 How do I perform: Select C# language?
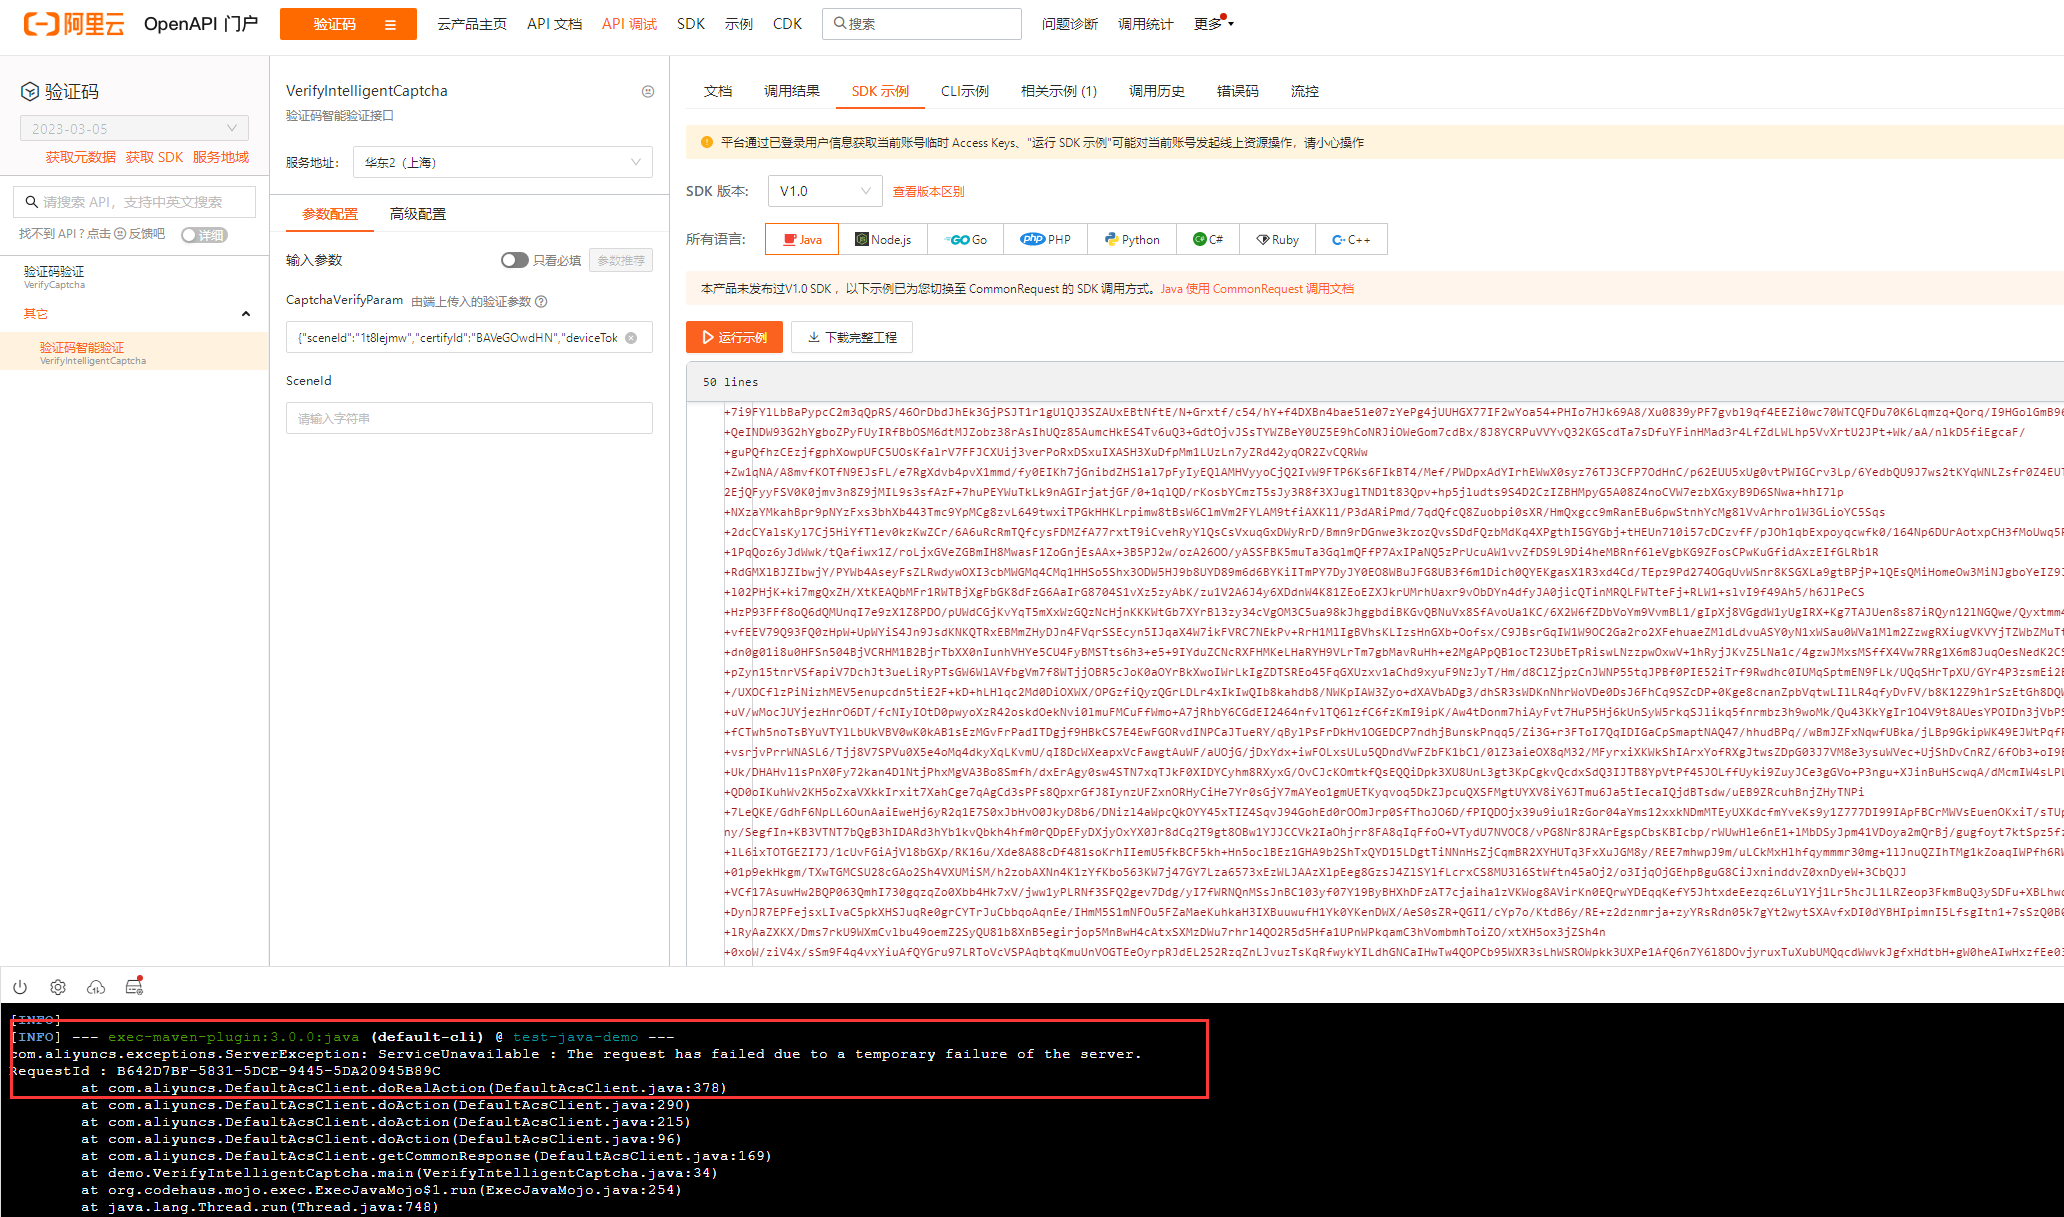[1208, 240]
